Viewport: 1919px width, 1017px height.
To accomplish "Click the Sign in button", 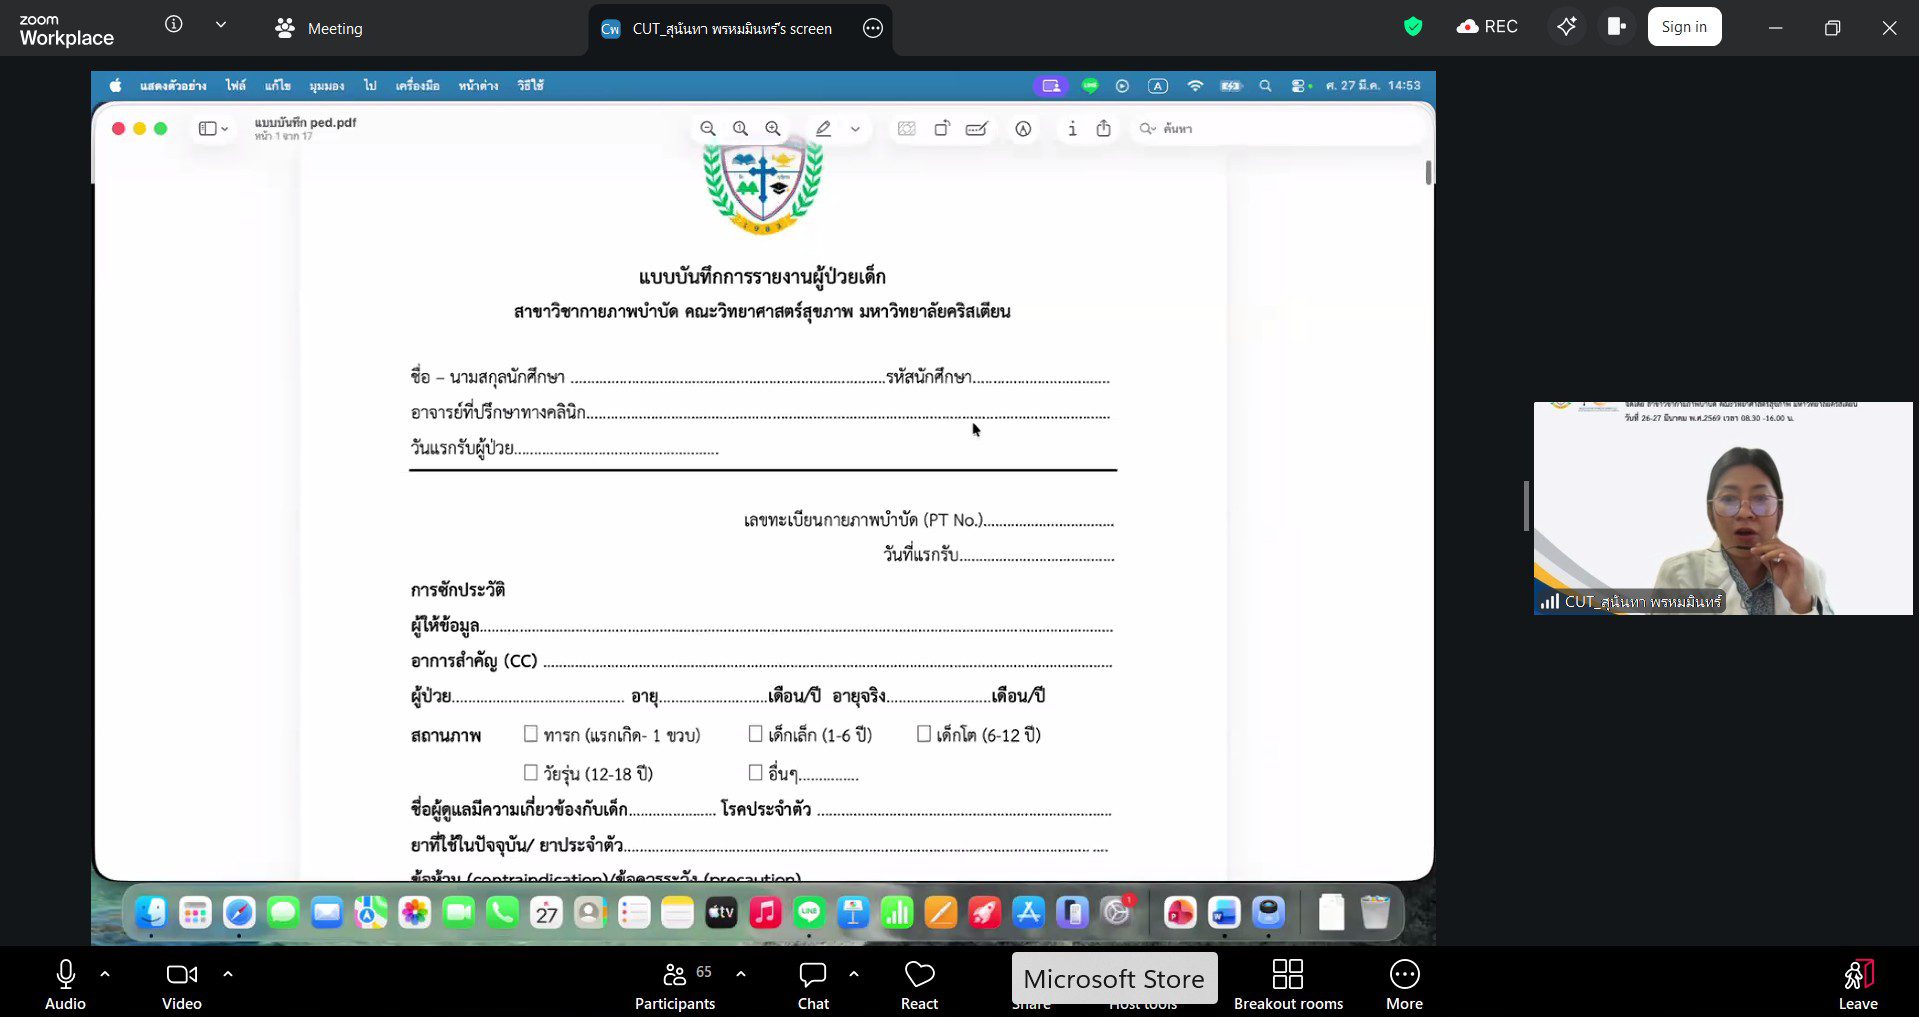I will pyautogui.click(x=1684, y=27).
